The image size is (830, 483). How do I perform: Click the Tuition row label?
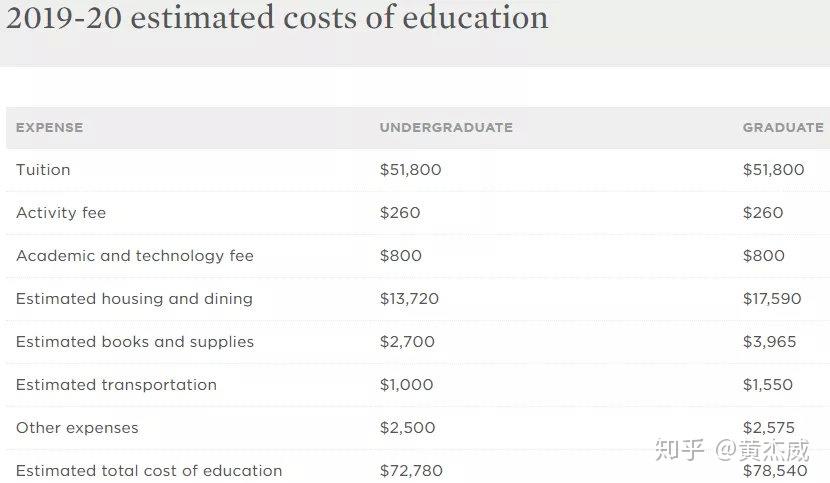coord(43,169)
